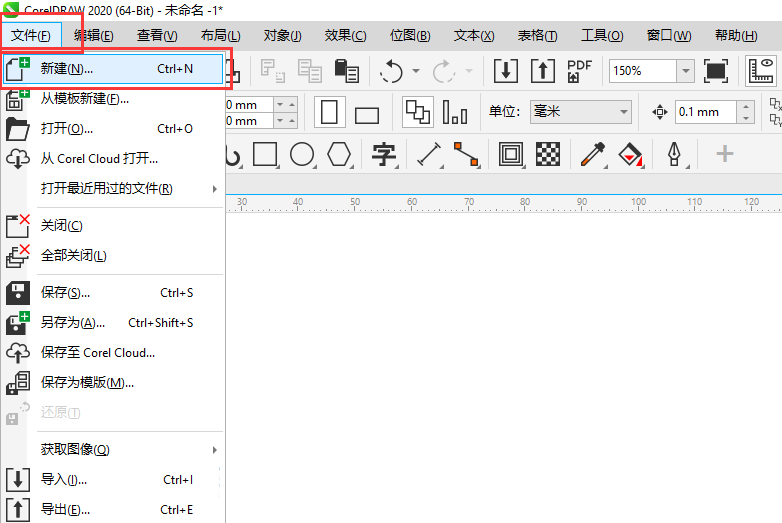This screenshot has height=523, width=782.
Task: Select the Connector tool
Action: pos(466,154)
